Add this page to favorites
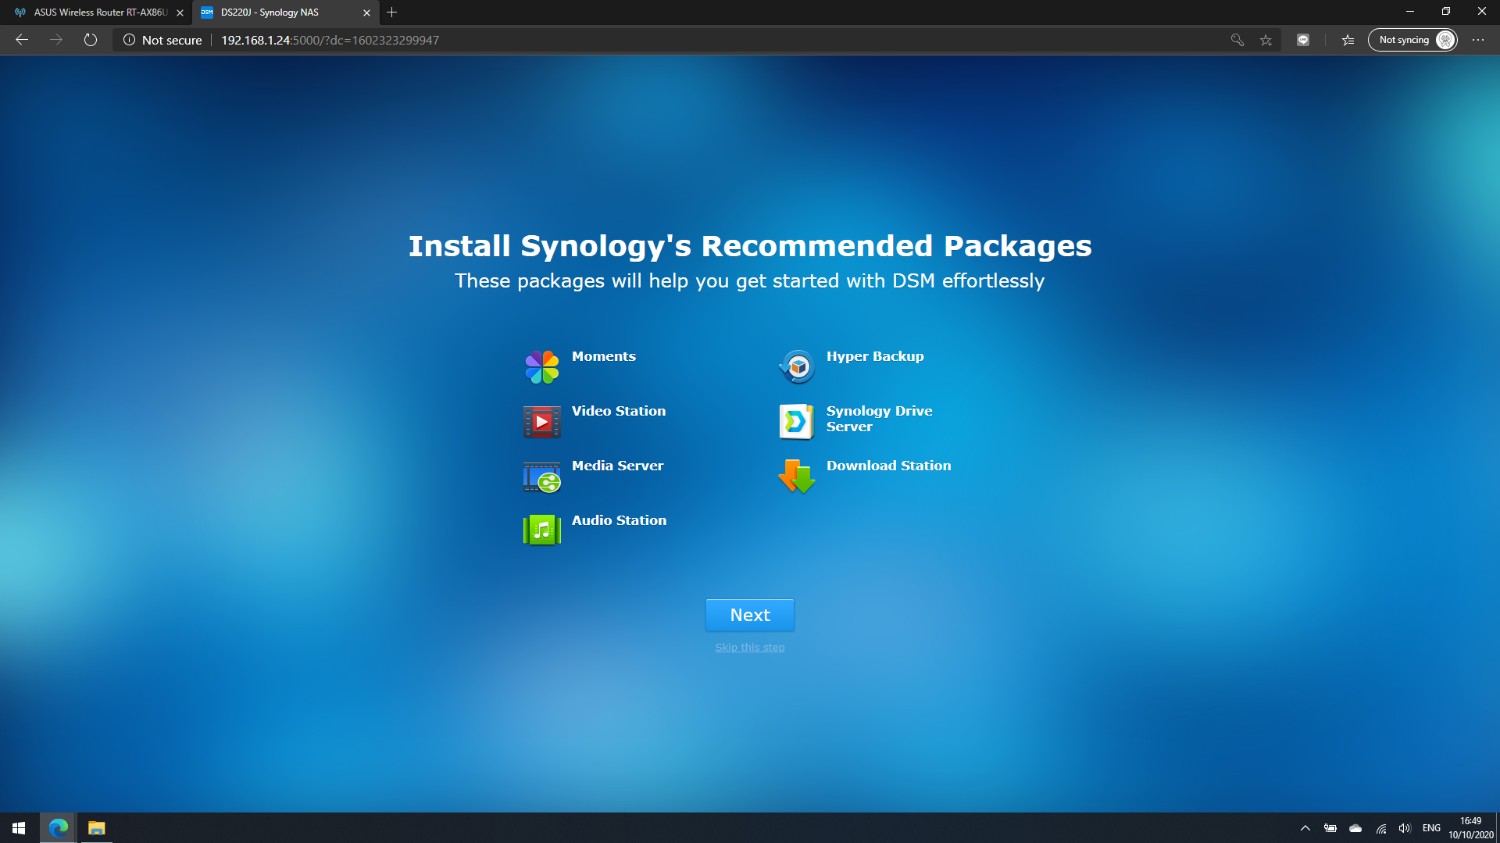The width and height of the screenshot is (1500, 843). (x=1266, y=40)
